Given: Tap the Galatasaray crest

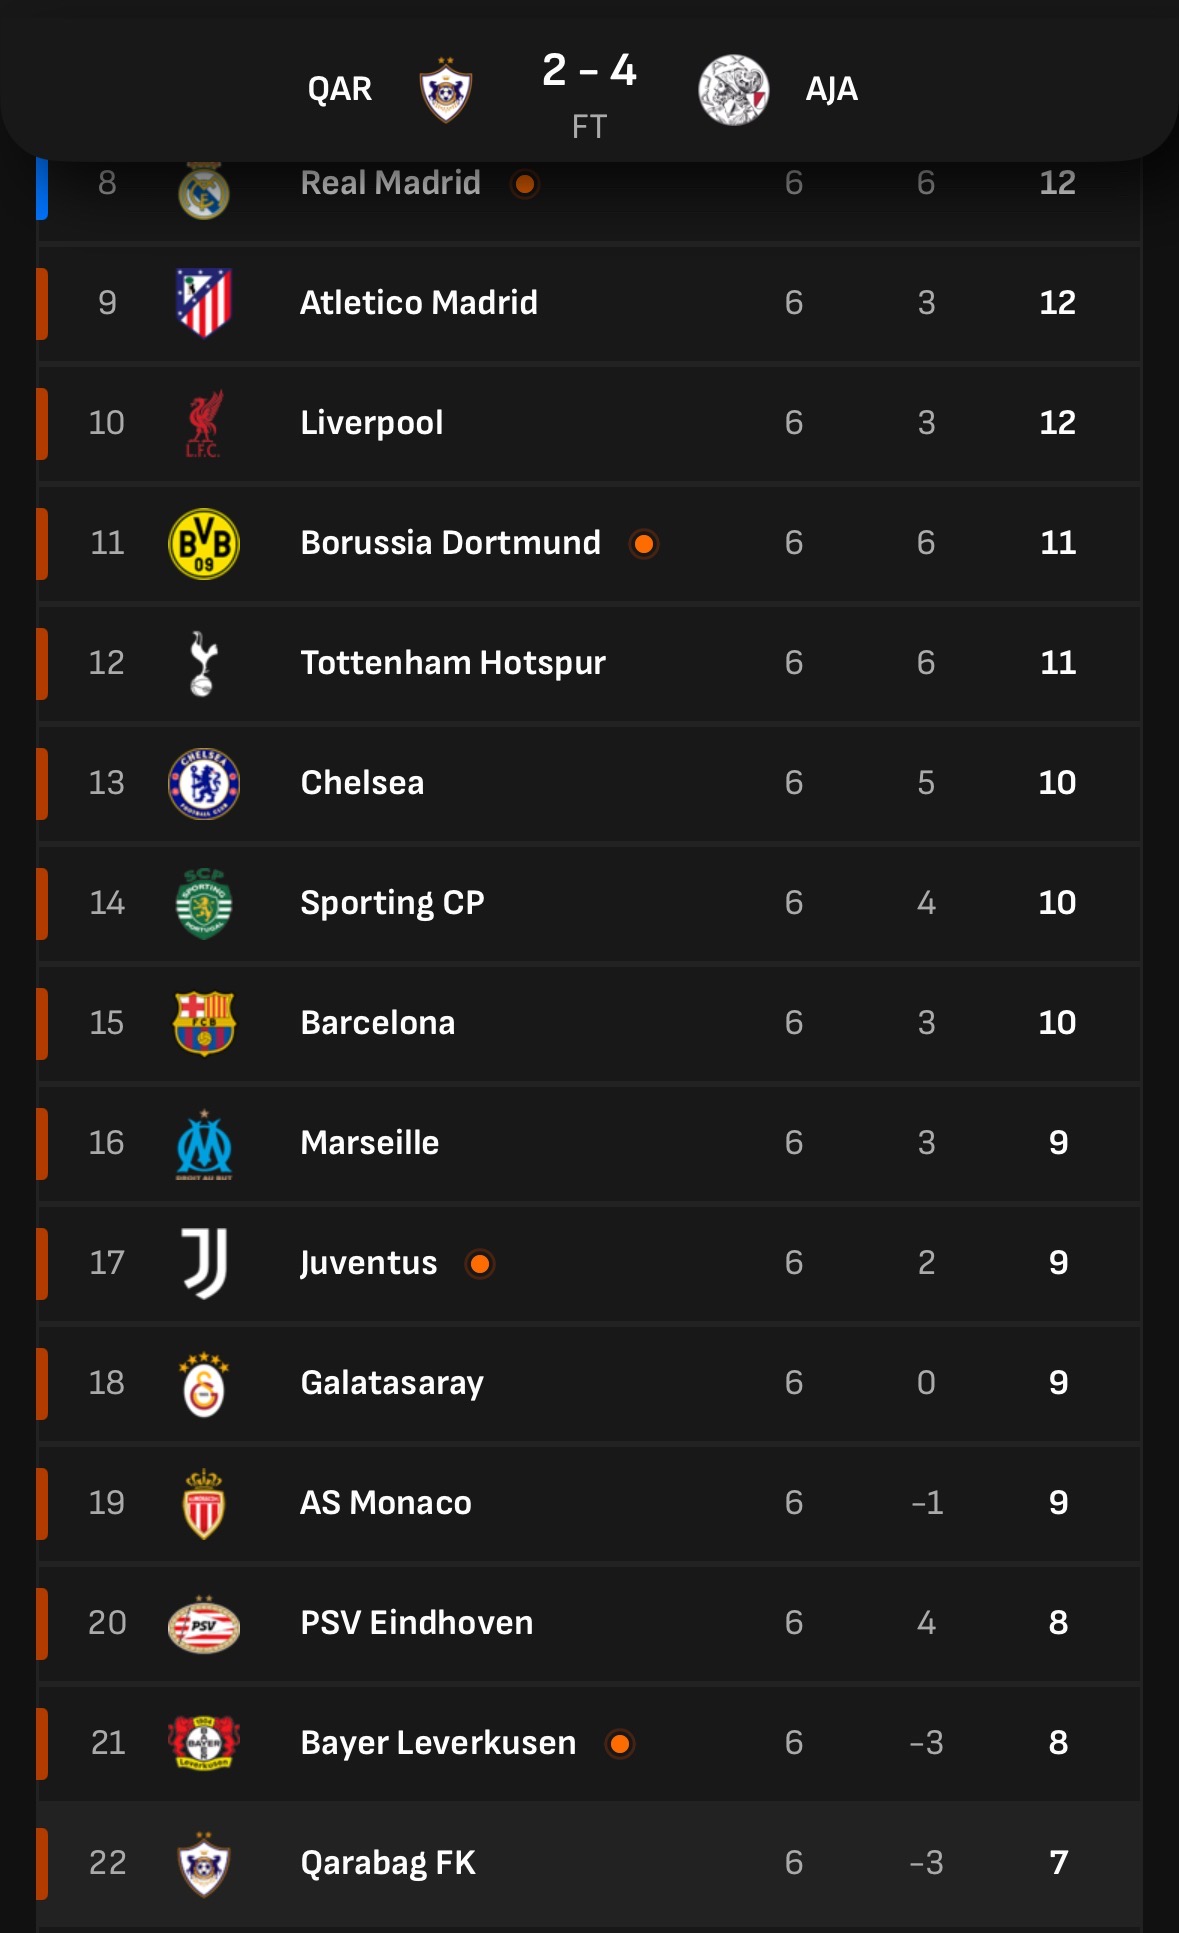Looking at the screenshot, I should (x=204, y=1384).
